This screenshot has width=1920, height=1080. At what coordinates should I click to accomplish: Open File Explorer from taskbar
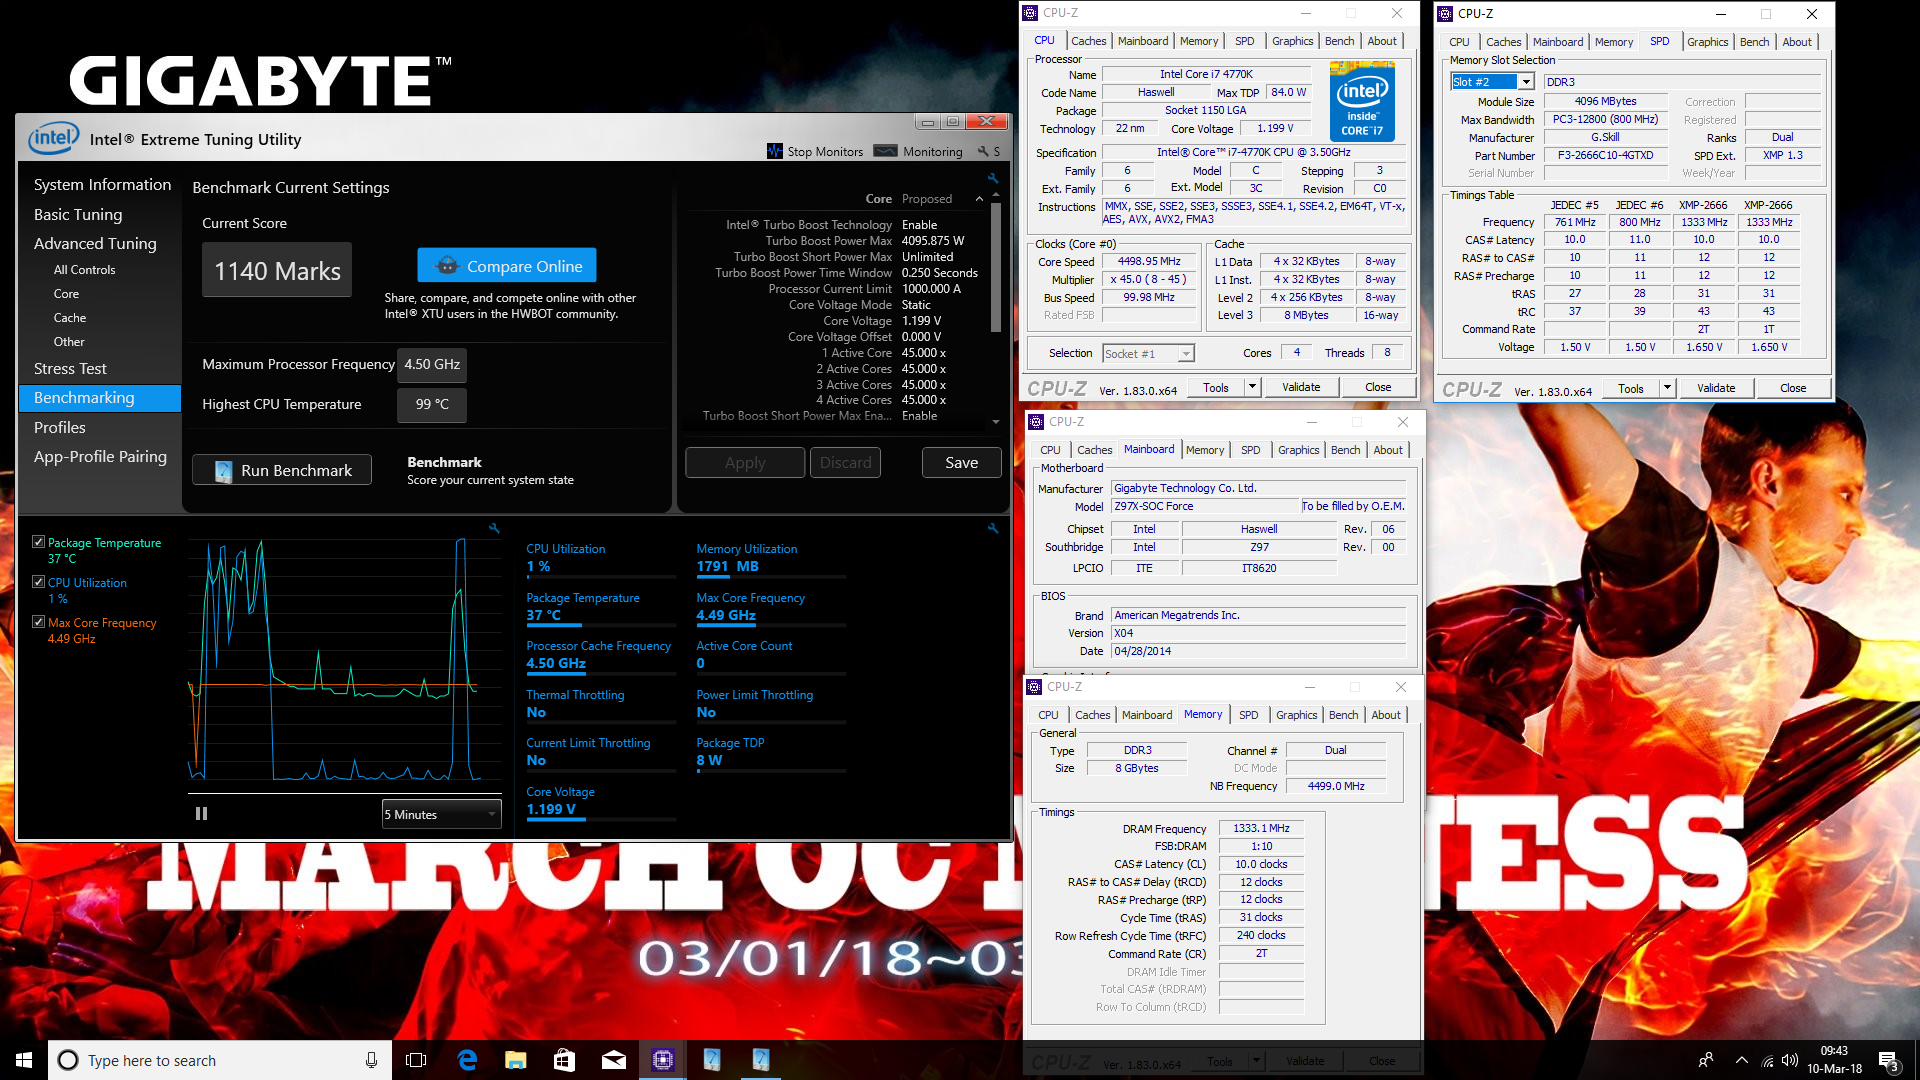click(516, 1060)
